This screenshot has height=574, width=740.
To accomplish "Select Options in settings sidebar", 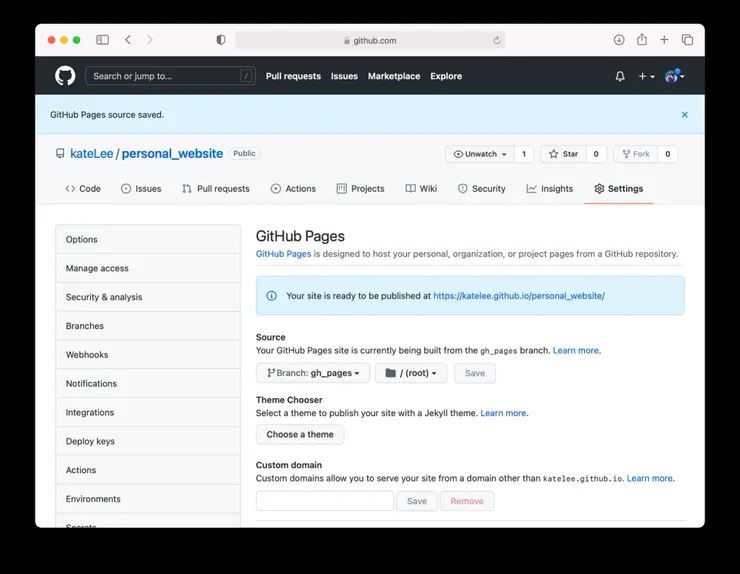I will (x=148, y=239).
